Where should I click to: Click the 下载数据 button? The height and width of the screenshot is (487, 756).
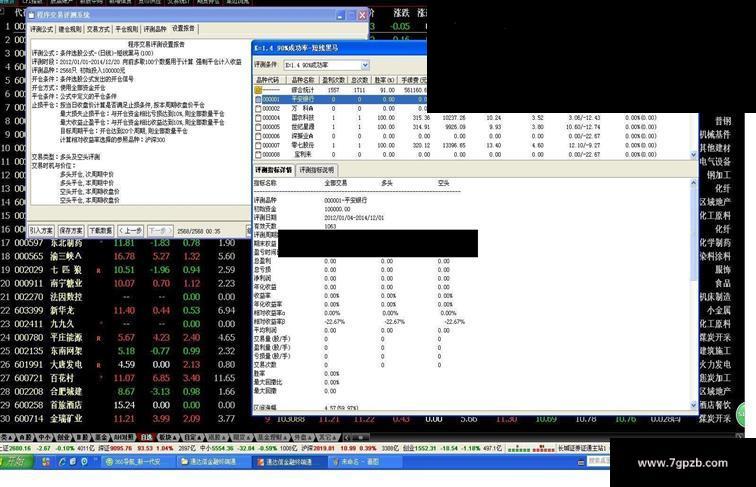click(x=100, y=231)
